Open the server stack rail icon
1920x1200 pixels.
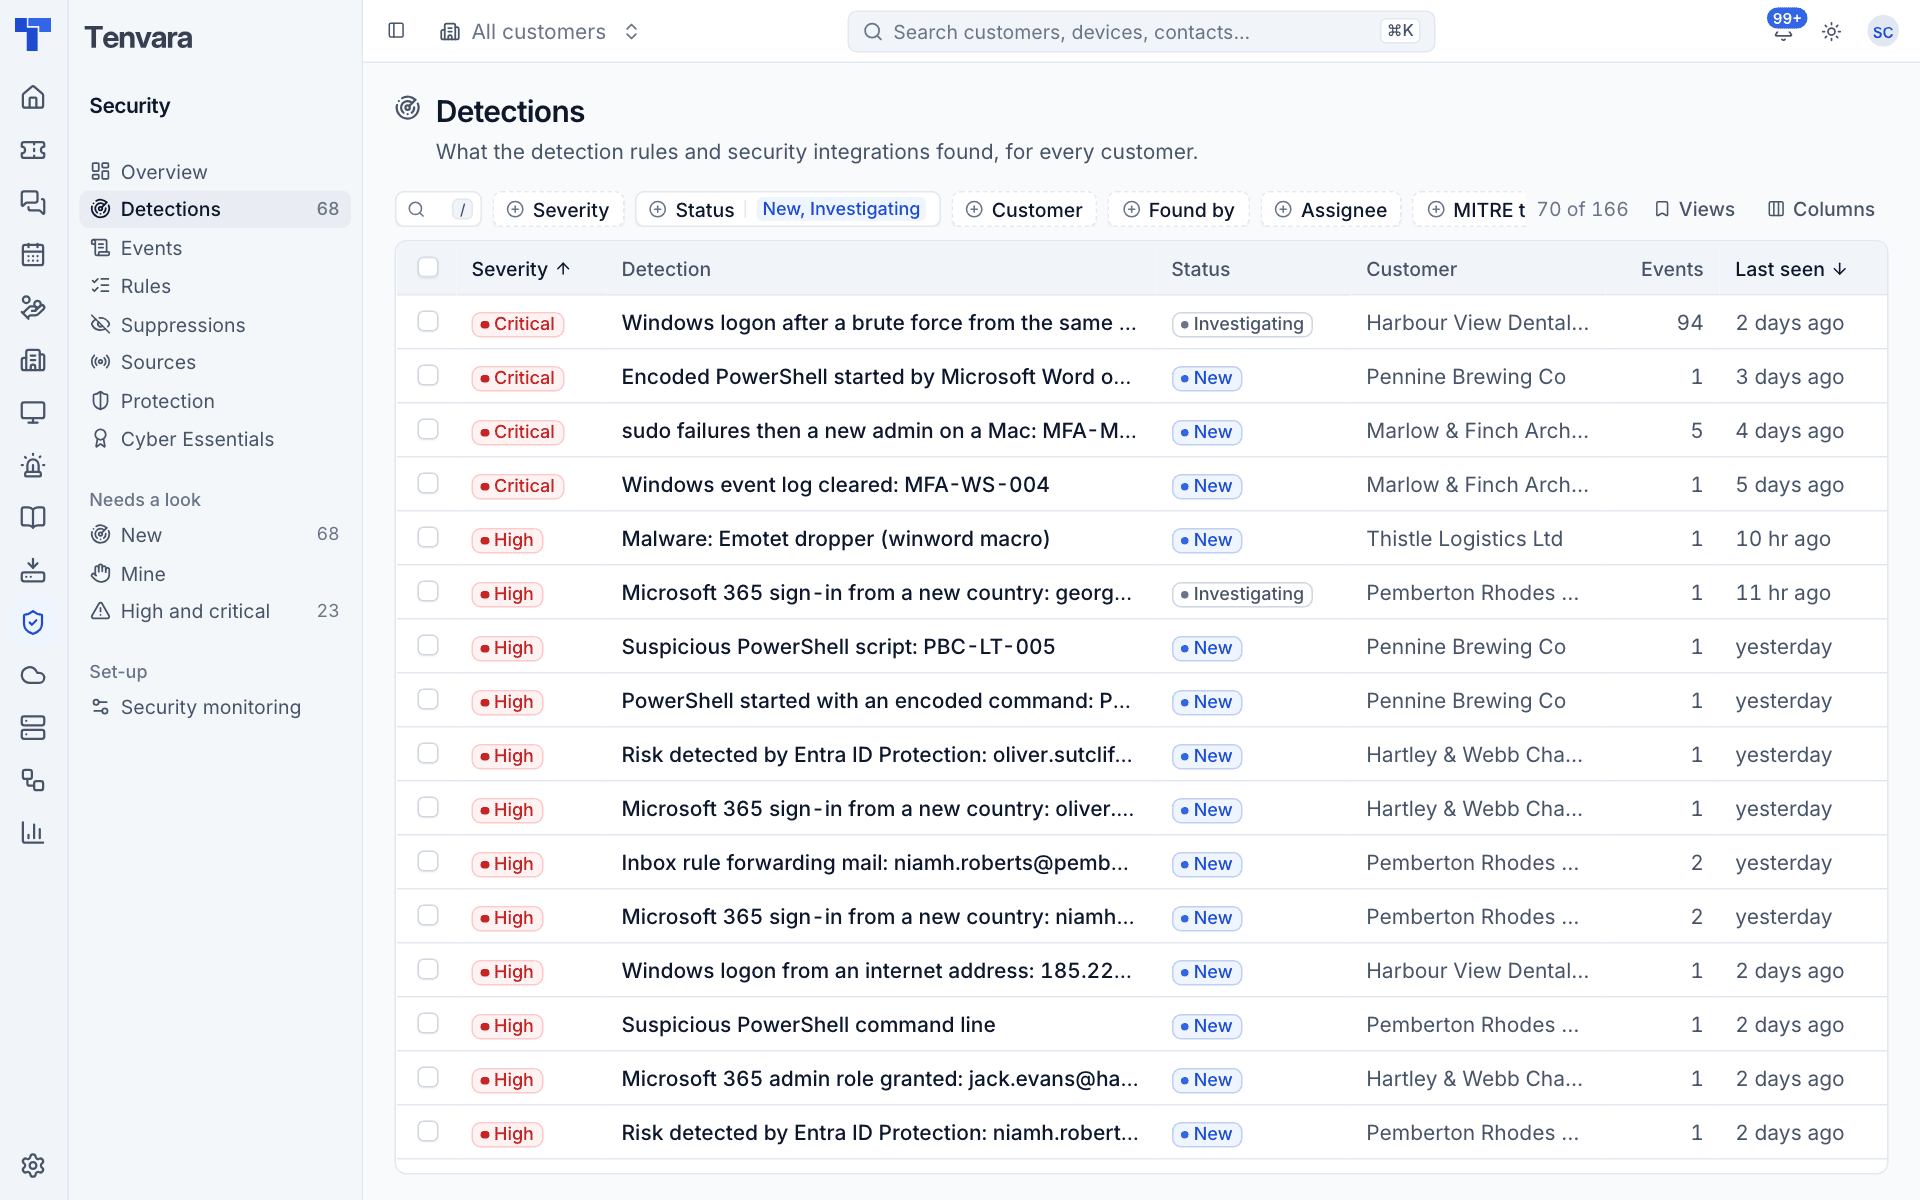(33, 727)
